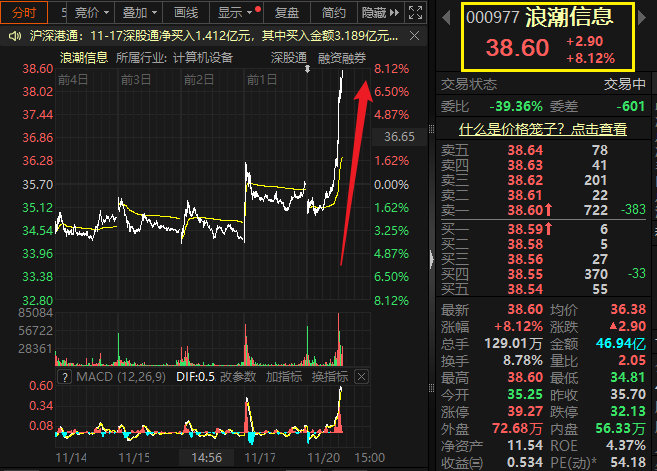The image size is (657, 471).
Task: Click 改参数 for MACD
Action: 238,377
